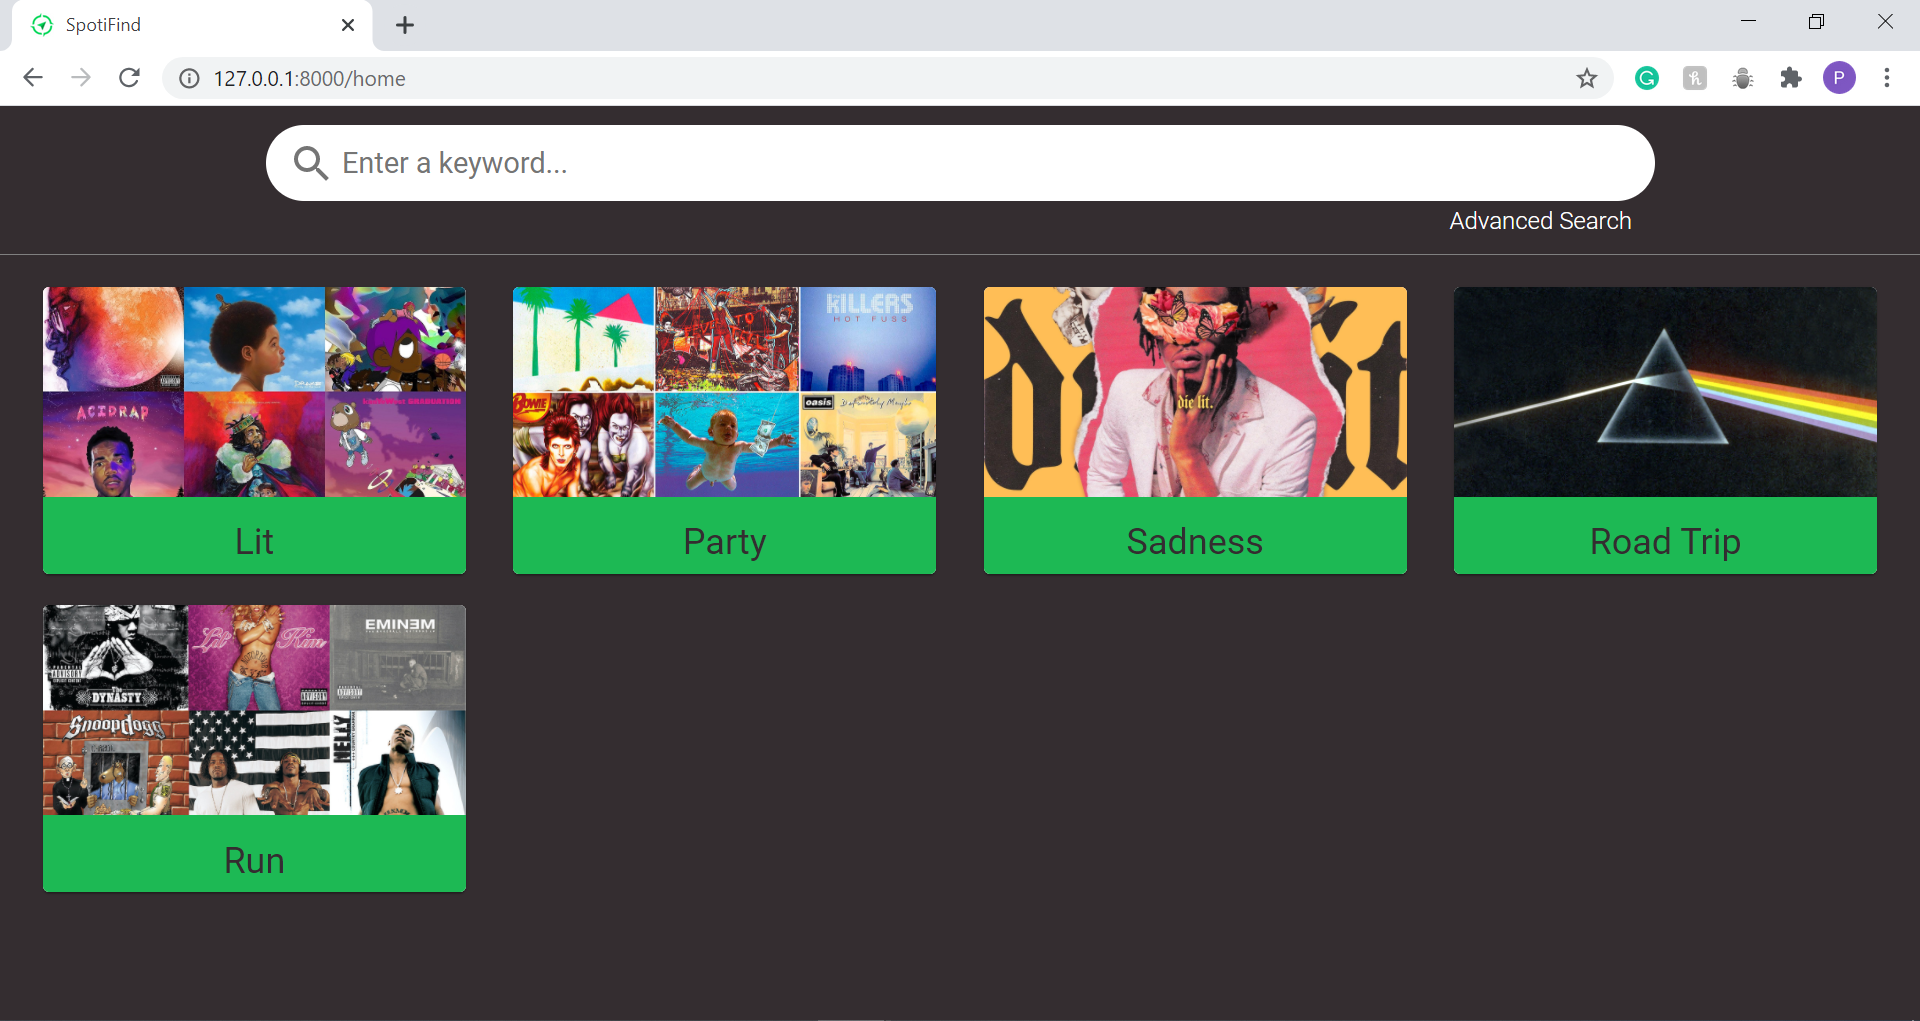
Task: Click the Run album collage thumbnail
Action: [254, 710]
